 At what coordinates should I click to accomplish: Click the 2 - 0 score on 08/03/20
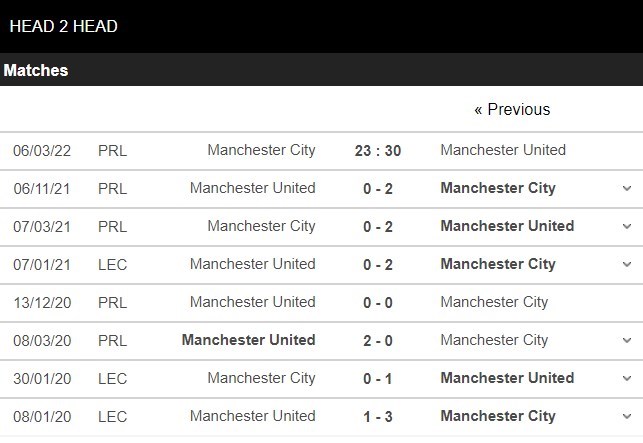click(x=378, y=340)
